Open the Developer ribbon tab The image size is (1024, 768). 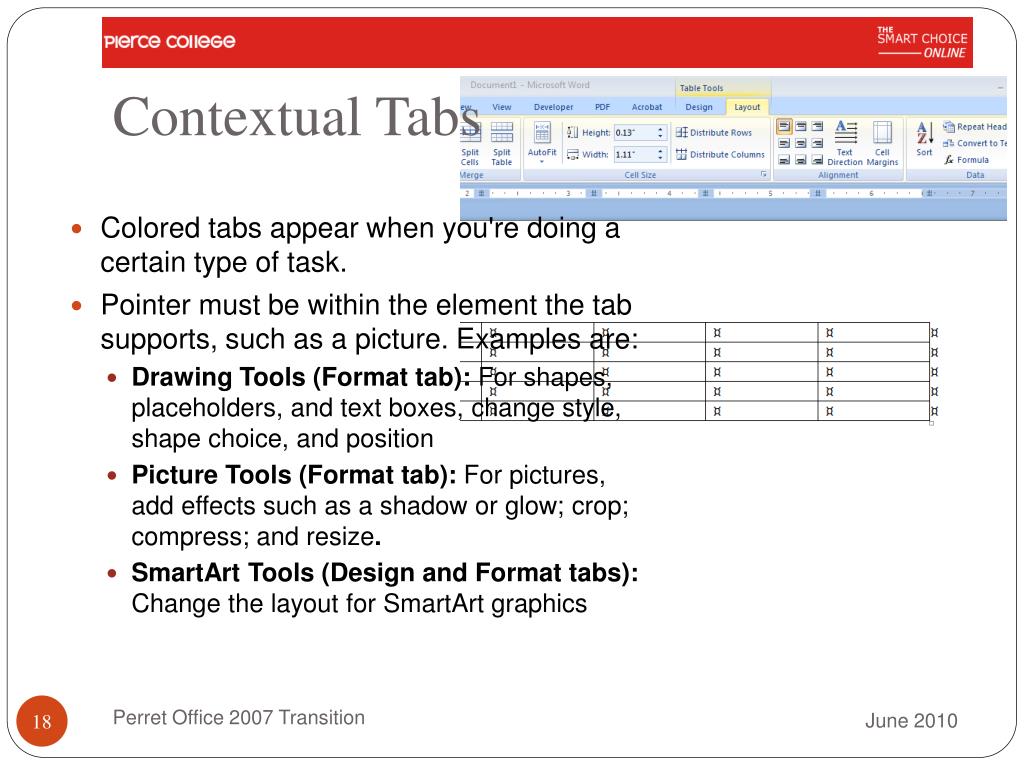tap(553, 107)
